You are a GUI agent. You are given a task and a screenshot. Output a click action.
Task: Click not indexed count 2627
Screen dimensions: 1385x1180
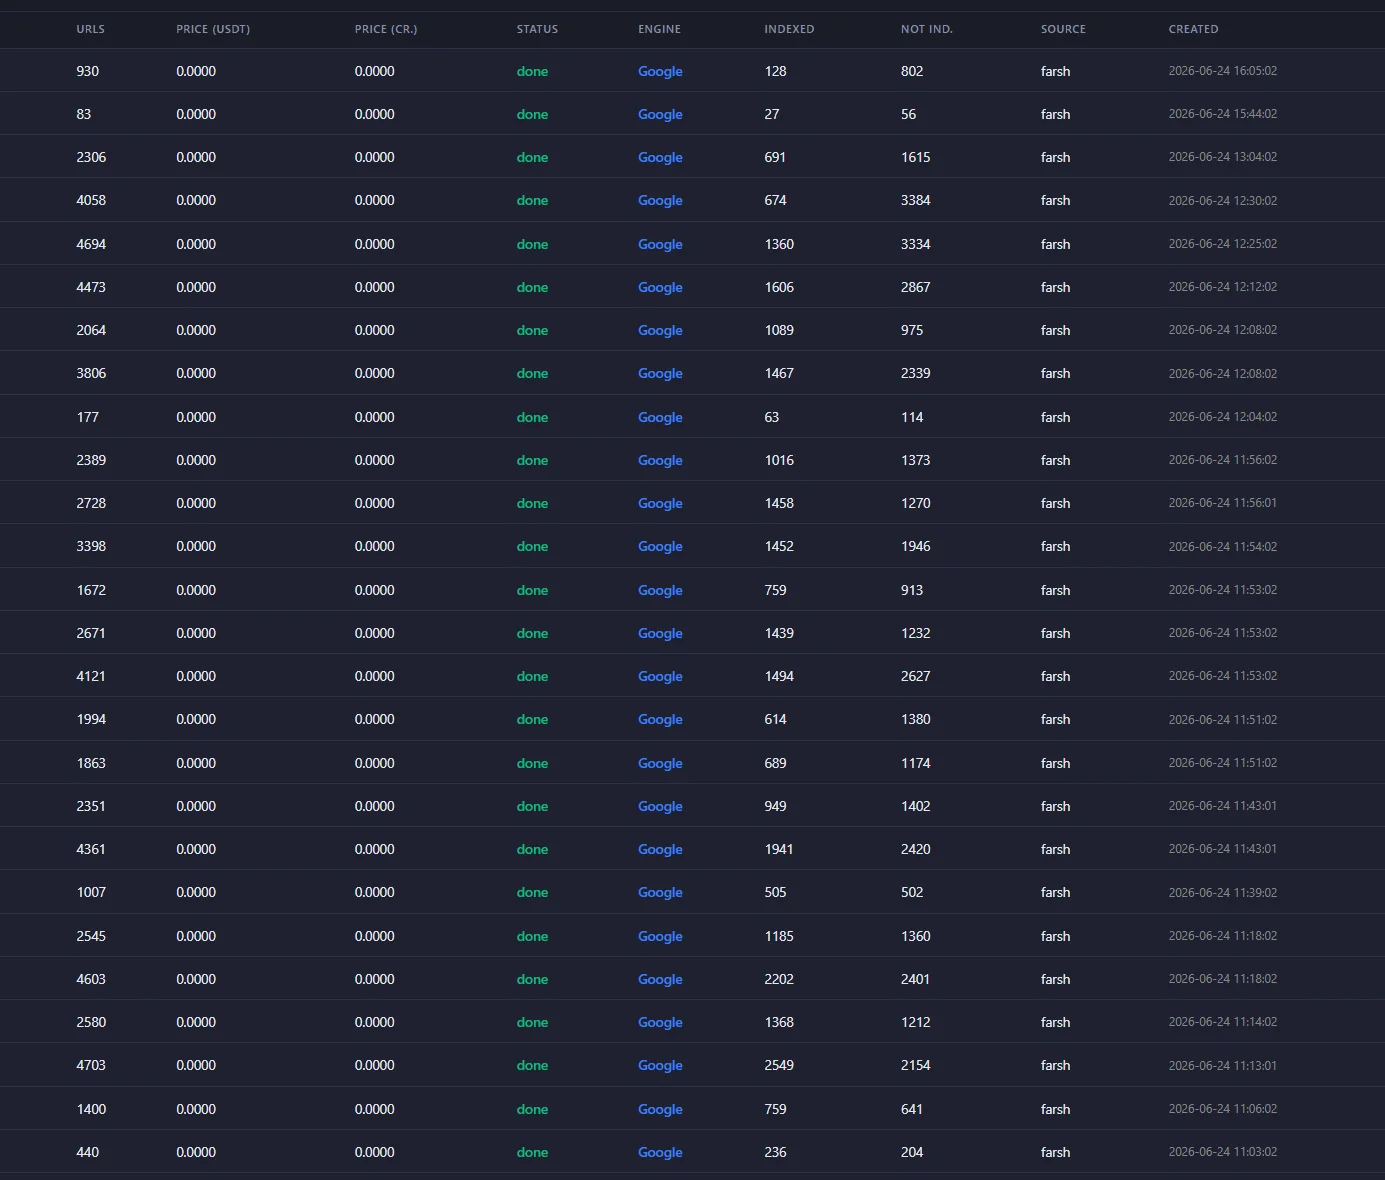coord(916,676)
